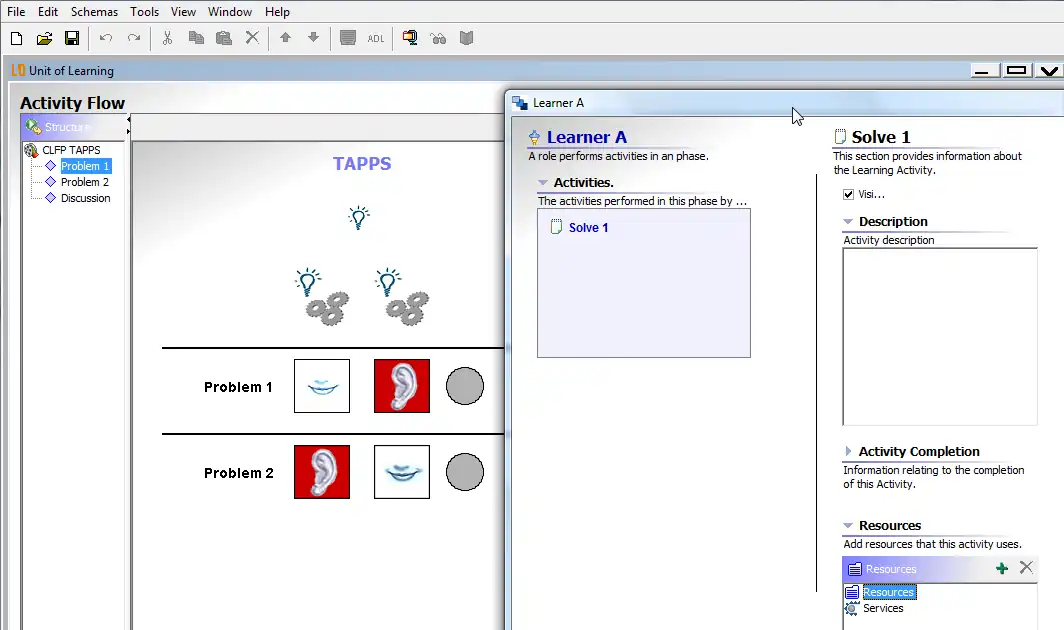Click the Save floppy disk icon

tap(72, 38)
